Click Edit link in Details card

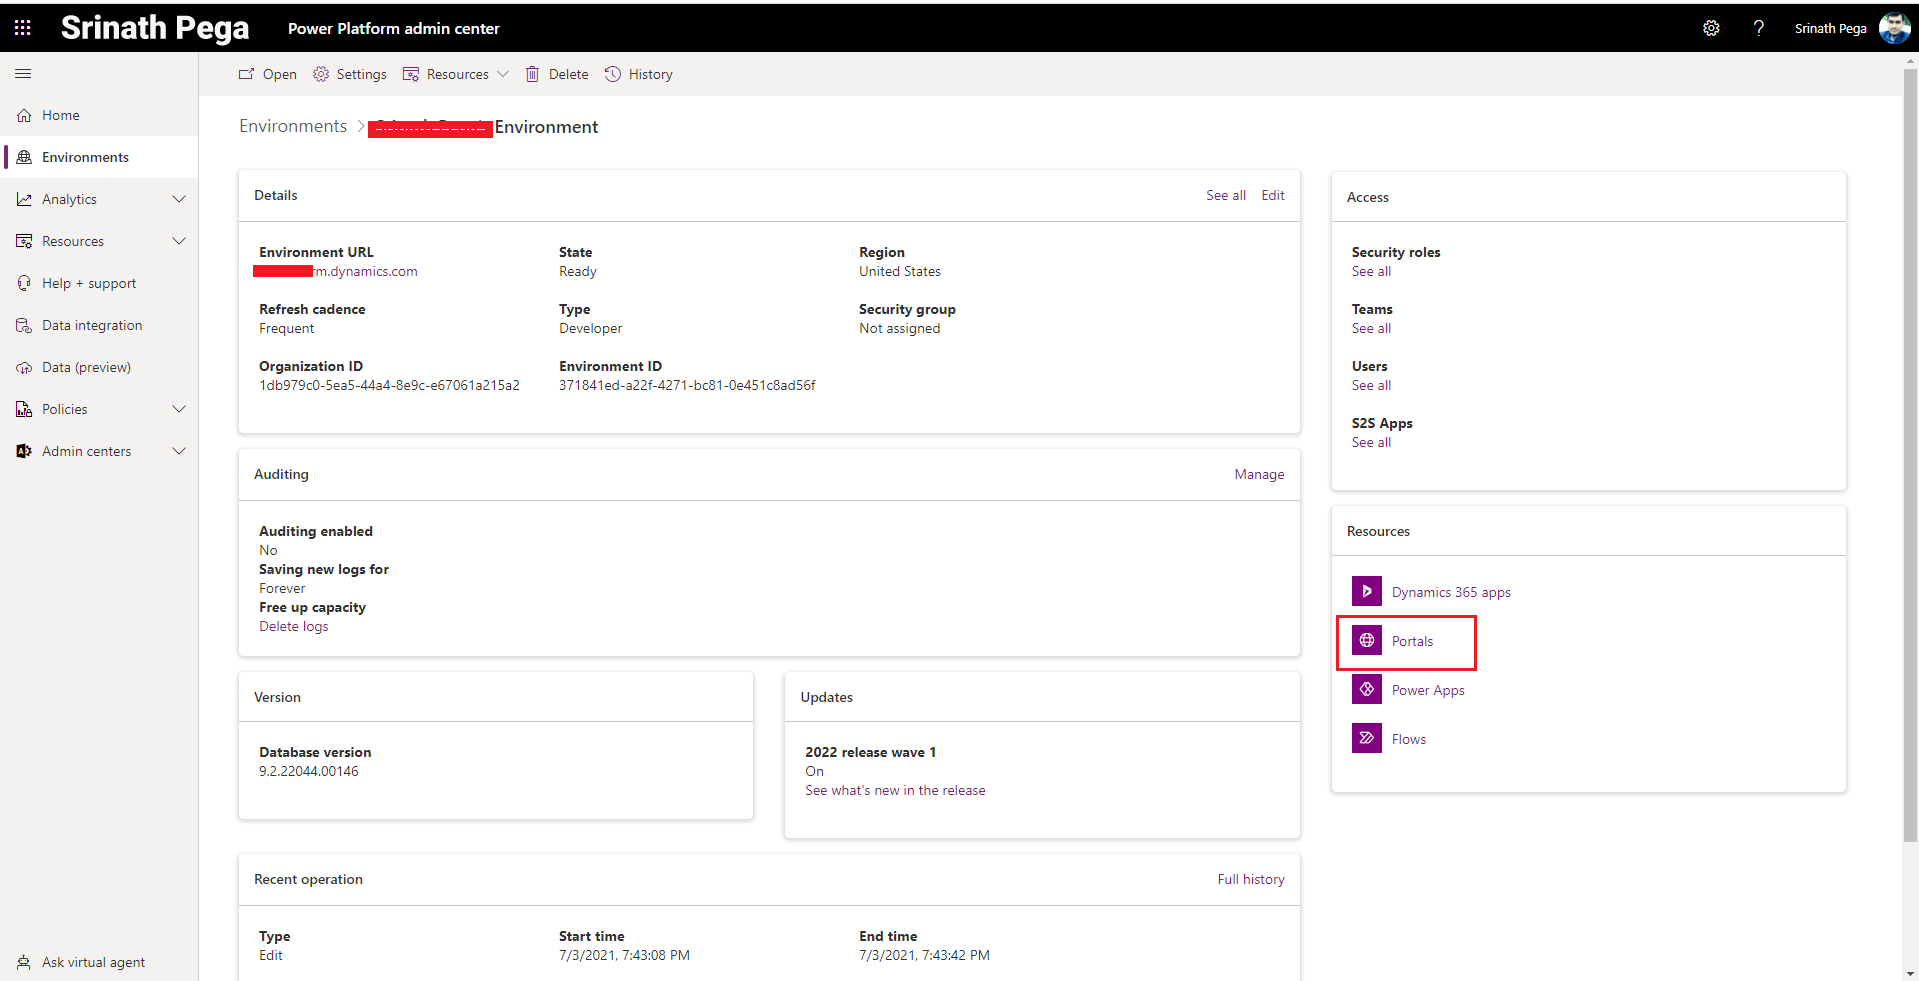(1272, 195)
